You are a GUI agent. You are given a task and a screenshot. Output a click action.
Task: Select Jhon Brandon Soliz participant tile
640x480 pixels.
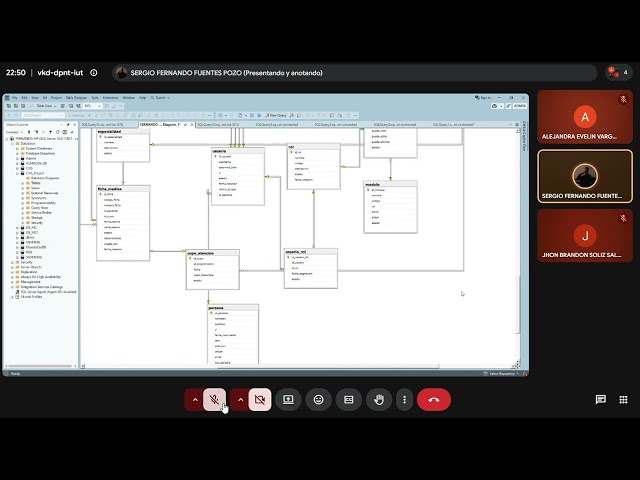click(585, 236)
